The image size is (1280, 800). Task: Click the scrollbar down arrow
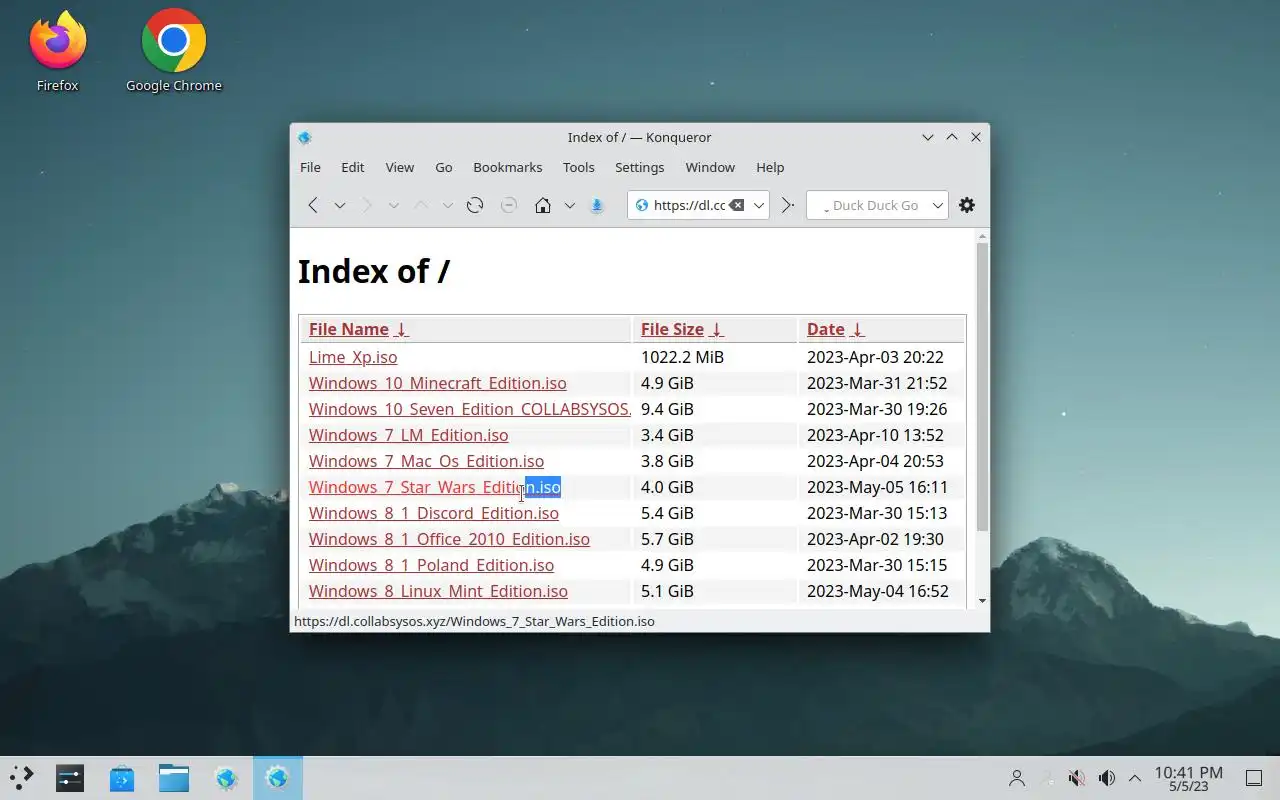tap(982, 600)
